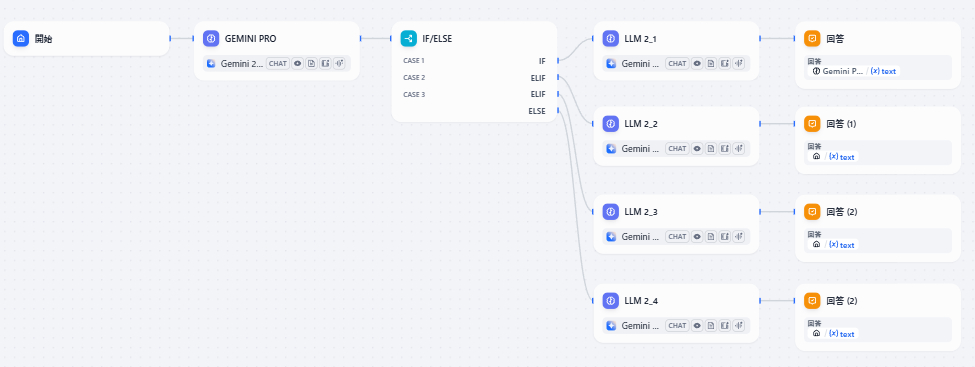Select the GEMINI PRO node LLM icon
The height and width of the screenshot is (367, 975).
tap(211, 39)
